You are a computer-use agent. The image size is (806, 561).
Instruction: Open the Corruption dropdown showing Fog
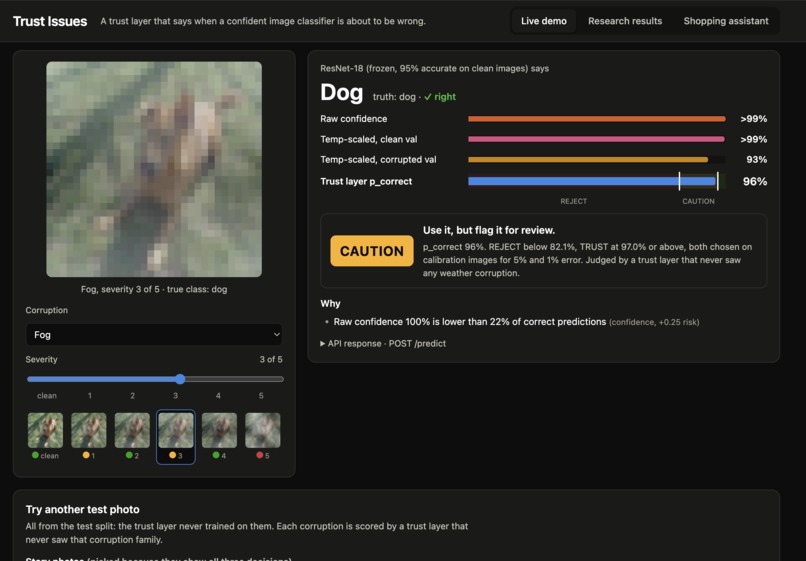[154, 335]
